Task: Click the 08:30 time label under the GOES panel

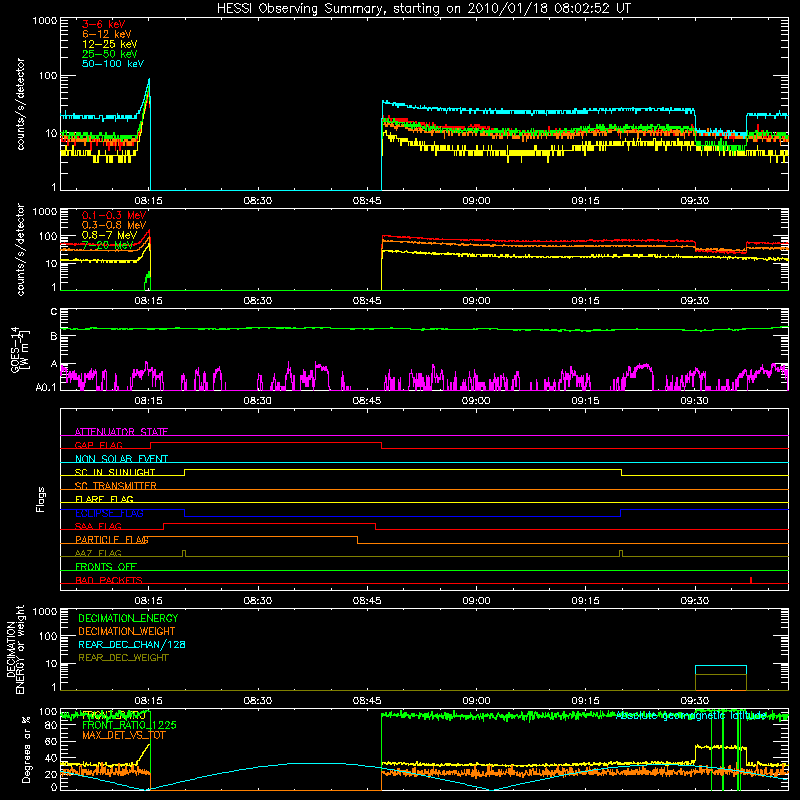Action: coord(258,401)
